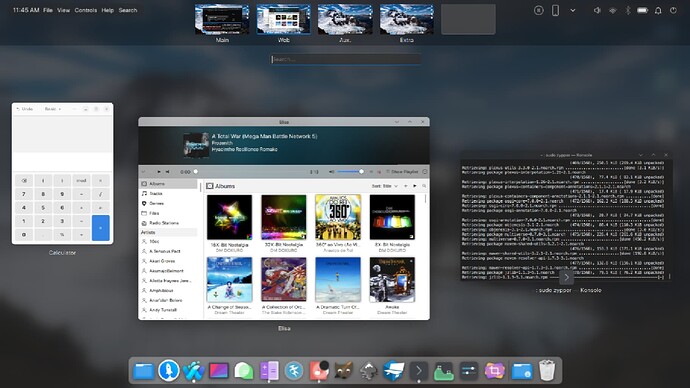Viewport: 690px width, 388px height.
Task: Click the 7 key in Calculator
Action: [x=24, y=194]
